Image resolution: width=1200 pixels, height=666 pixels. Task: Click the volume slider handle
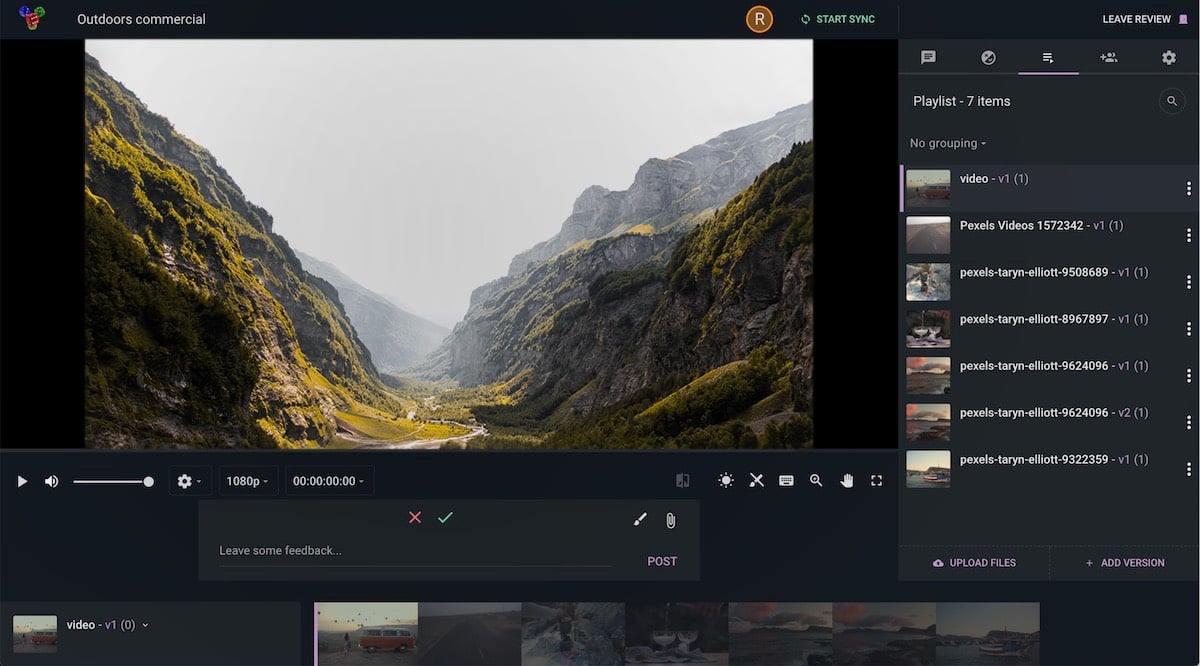(x=149, y=481)
